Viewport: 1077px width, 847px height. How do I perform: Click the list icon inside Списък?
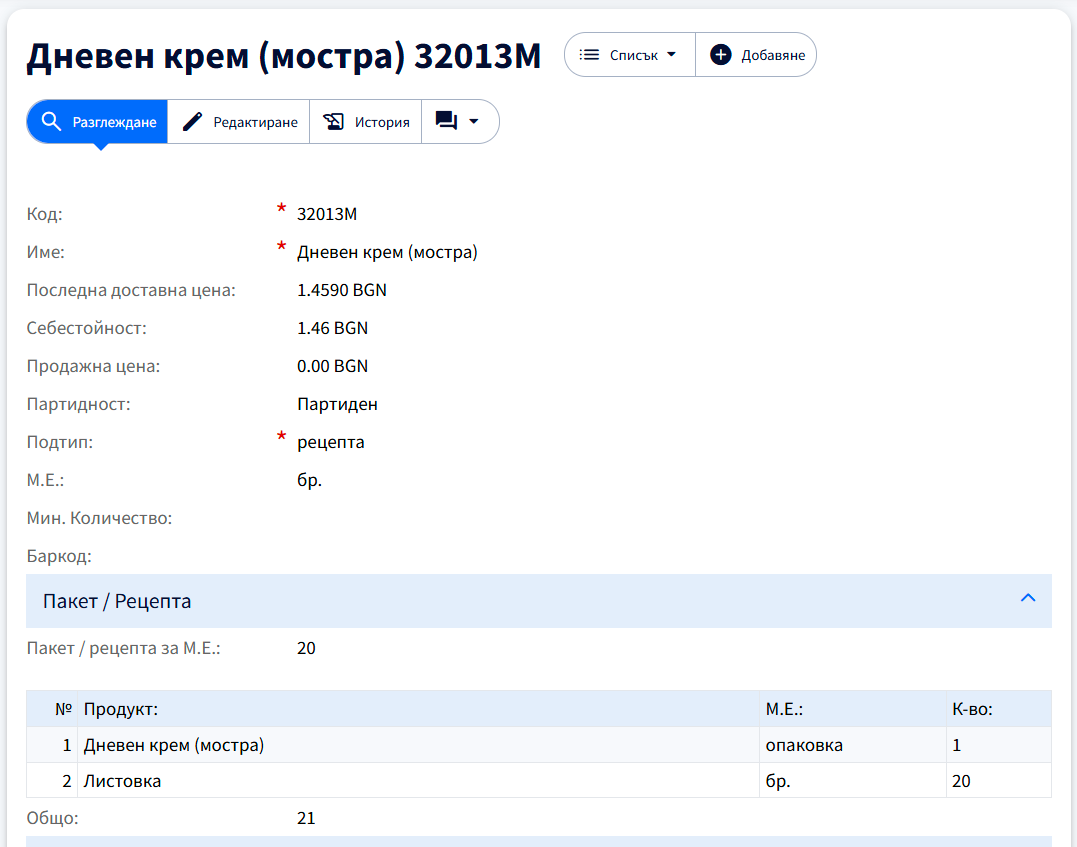pos(589,55)
